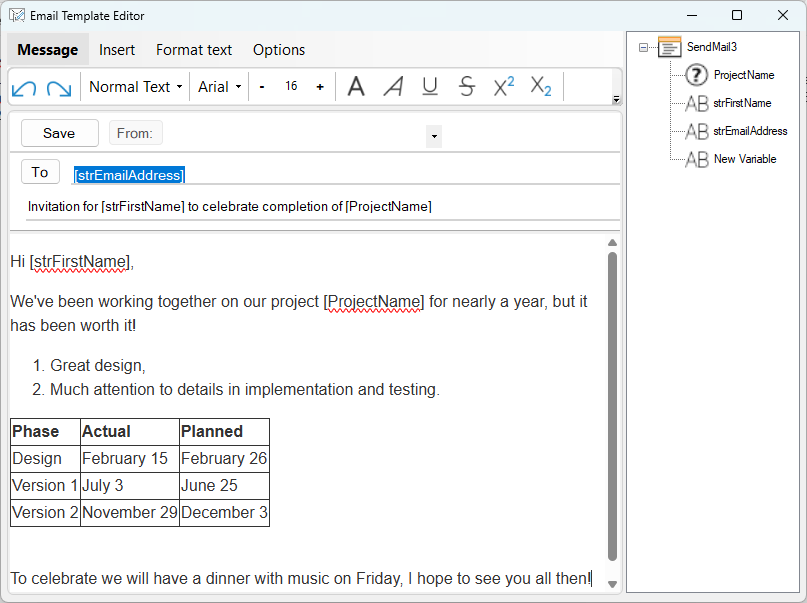This screenshot has height=603, width=807.
Task: Click the New Variable tree item
Action: pyautogui.click(x=746, y=159)
